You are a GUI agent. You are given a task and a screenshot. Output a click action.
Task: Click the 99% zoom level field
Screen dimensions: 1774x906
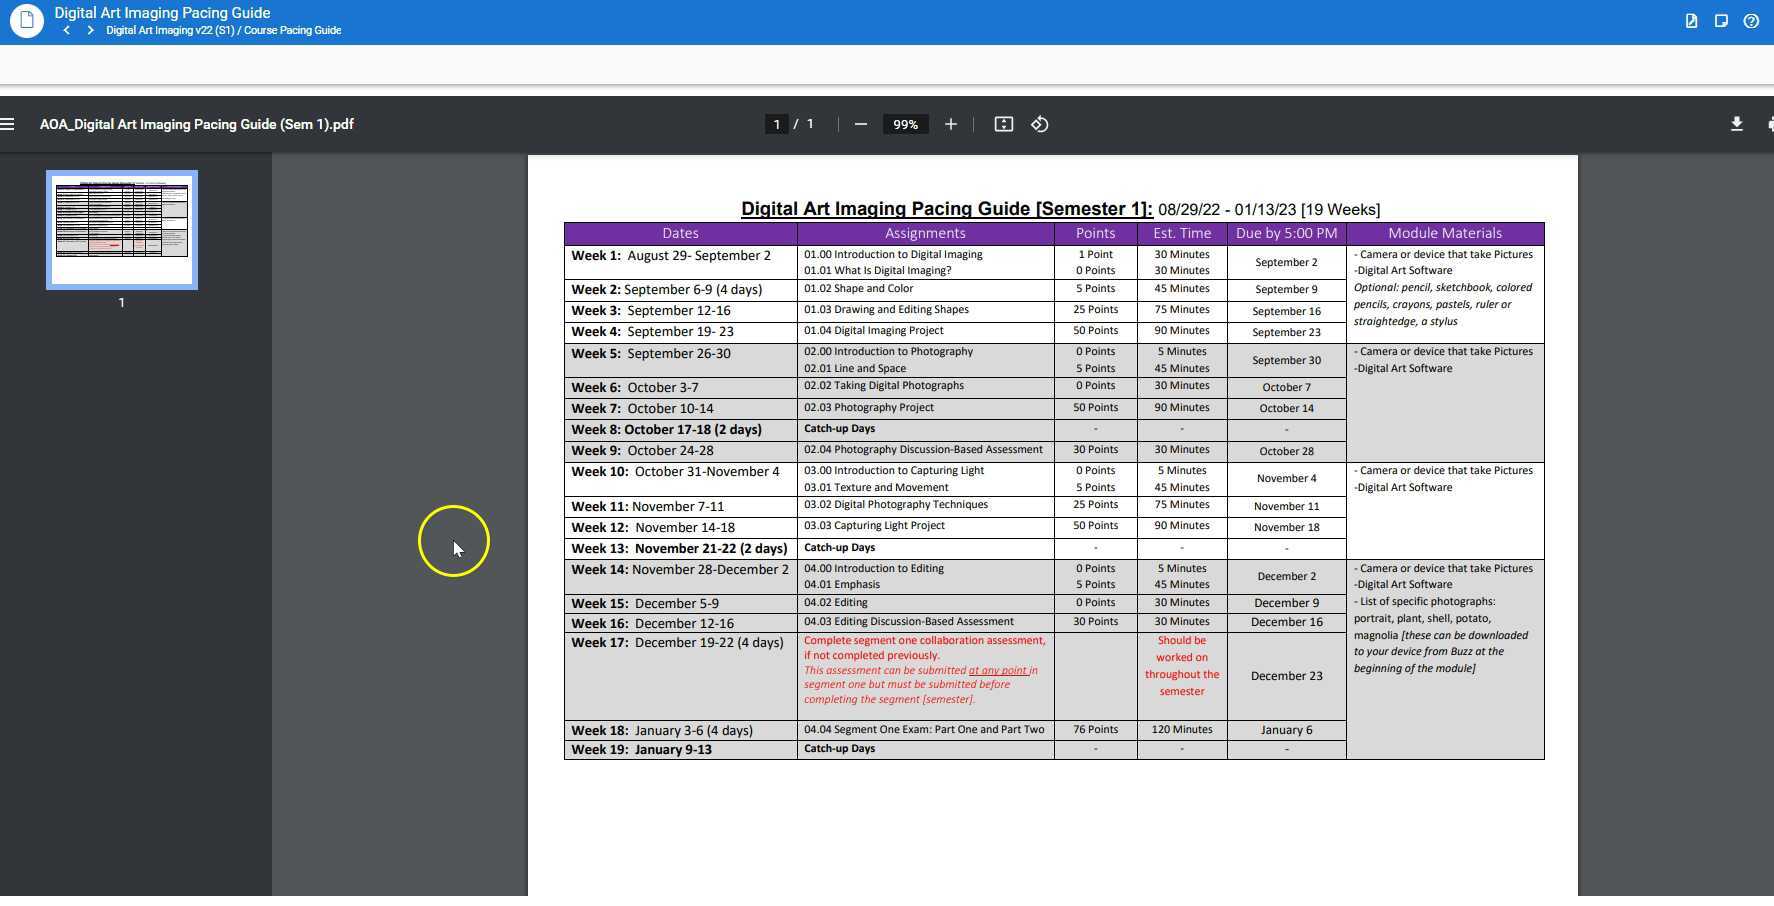[905, 124]
